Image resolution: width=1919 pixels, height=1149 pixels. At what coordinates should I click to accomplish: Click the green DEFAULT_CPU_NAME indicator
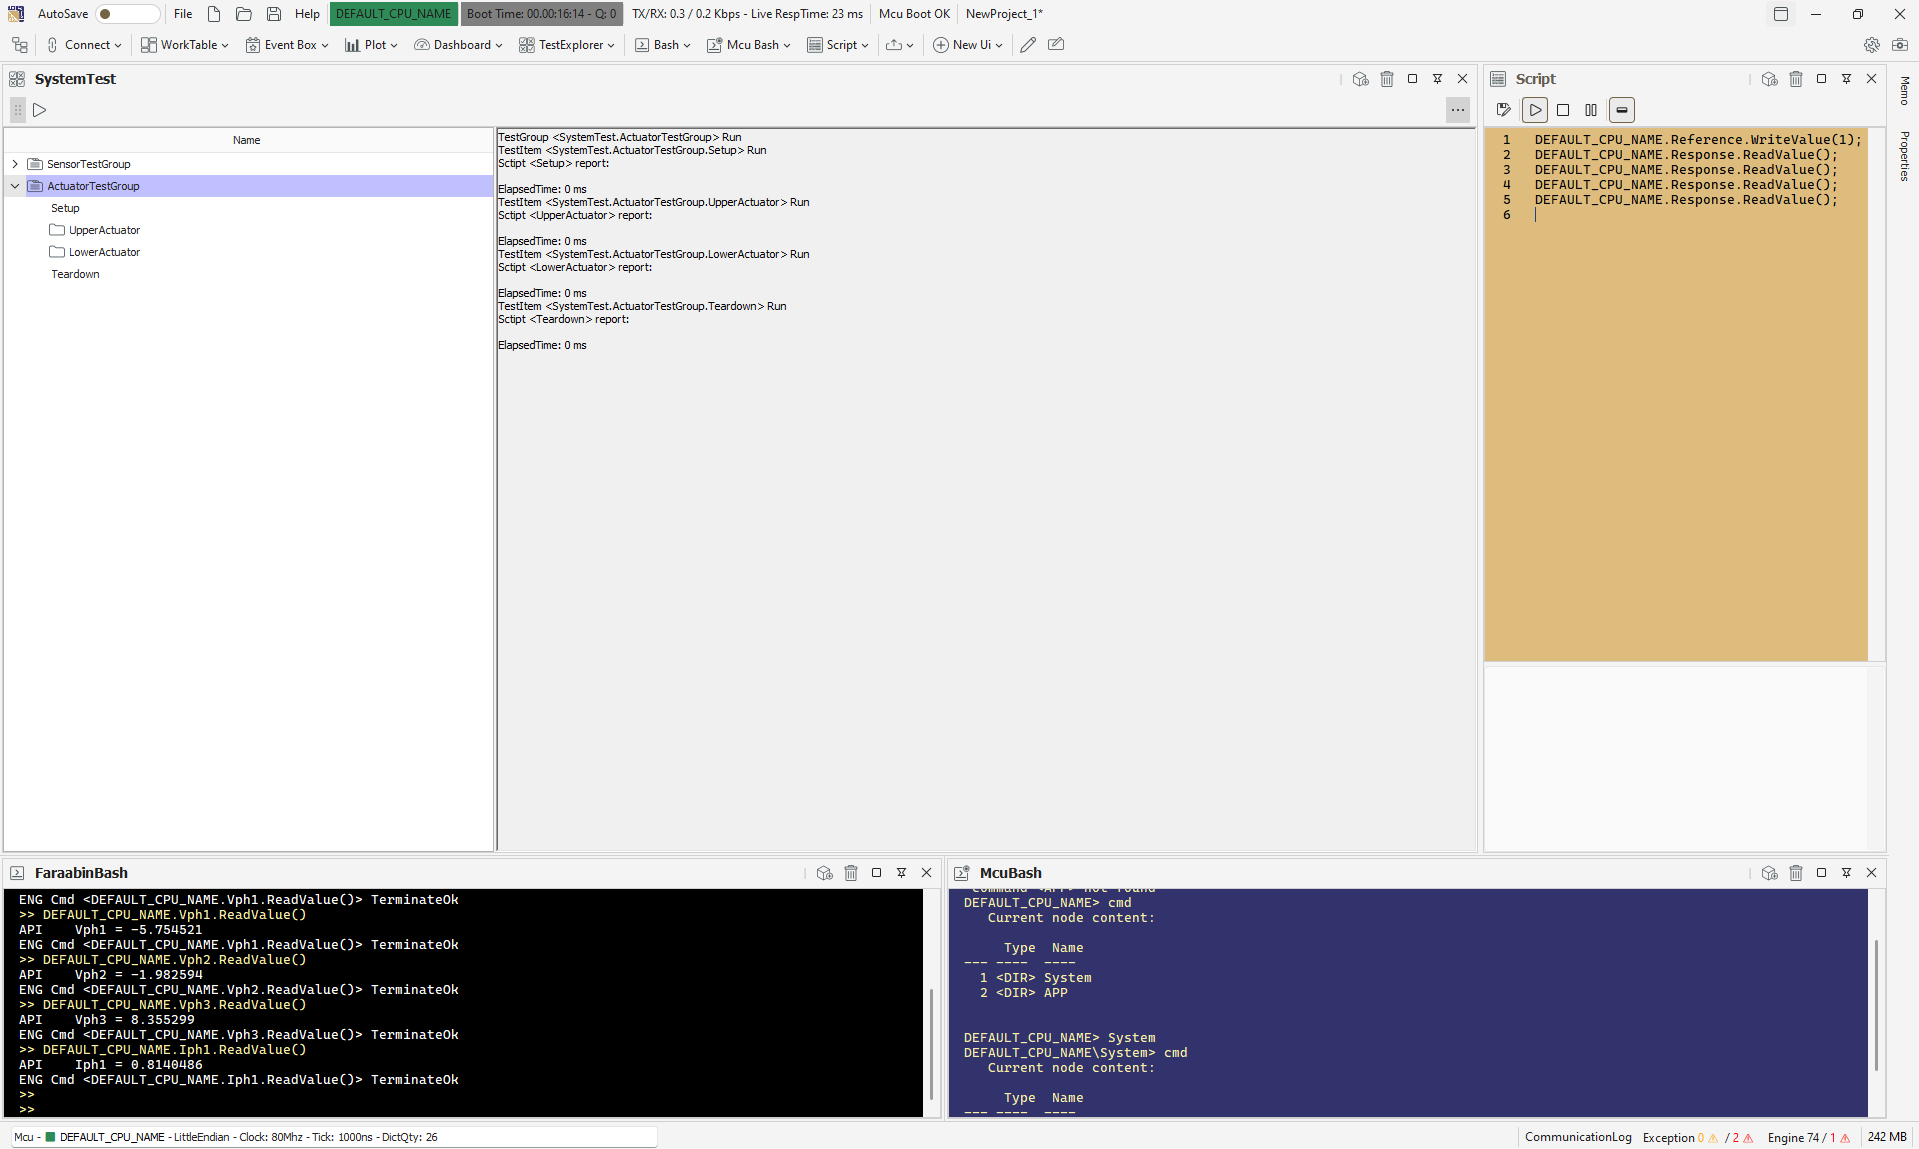[x=393, y=14]
